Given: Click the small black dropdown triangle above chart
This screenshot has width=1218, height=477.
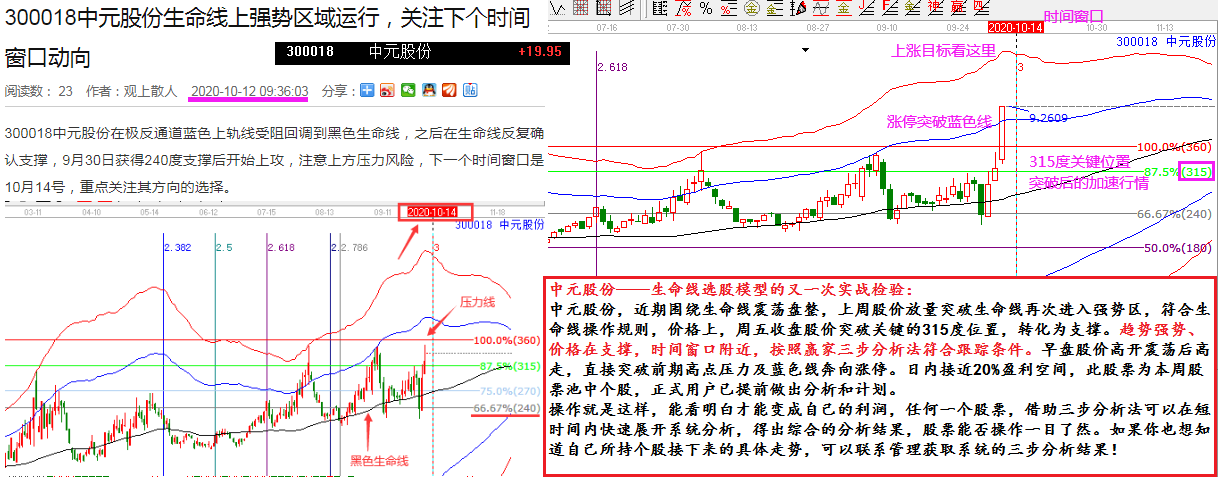Looking at the screenshot, I should tap(803, 48).
